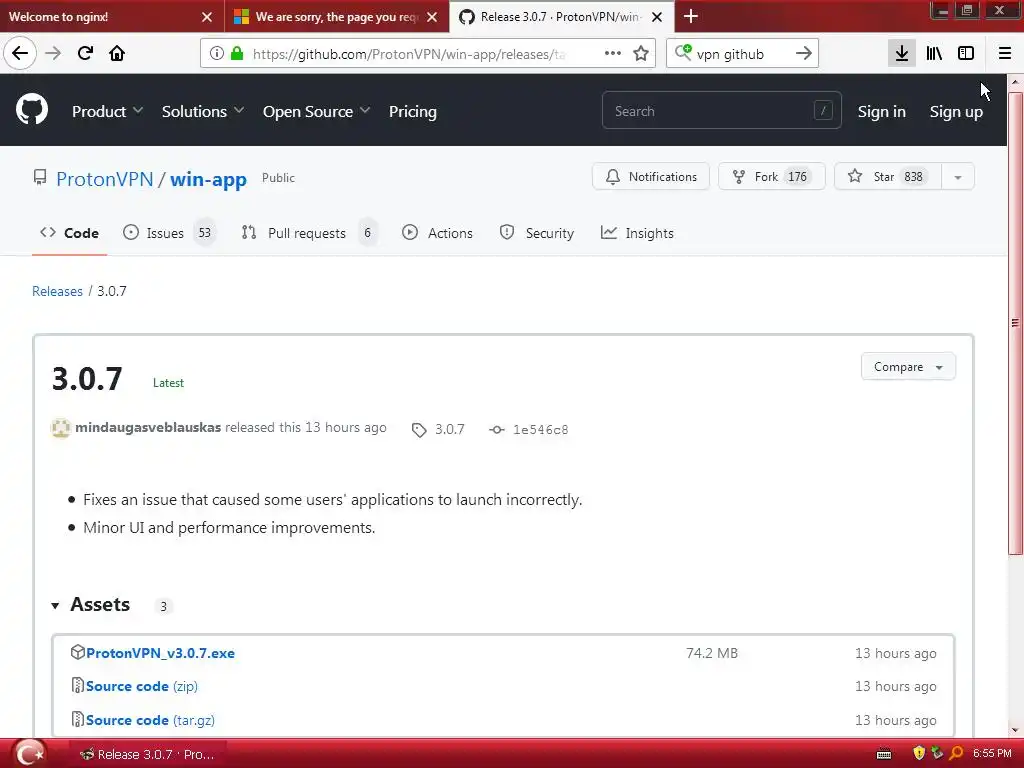Click the shield icon in system tray
Viewport: 1024px width, 768px height.
[919, 754]
